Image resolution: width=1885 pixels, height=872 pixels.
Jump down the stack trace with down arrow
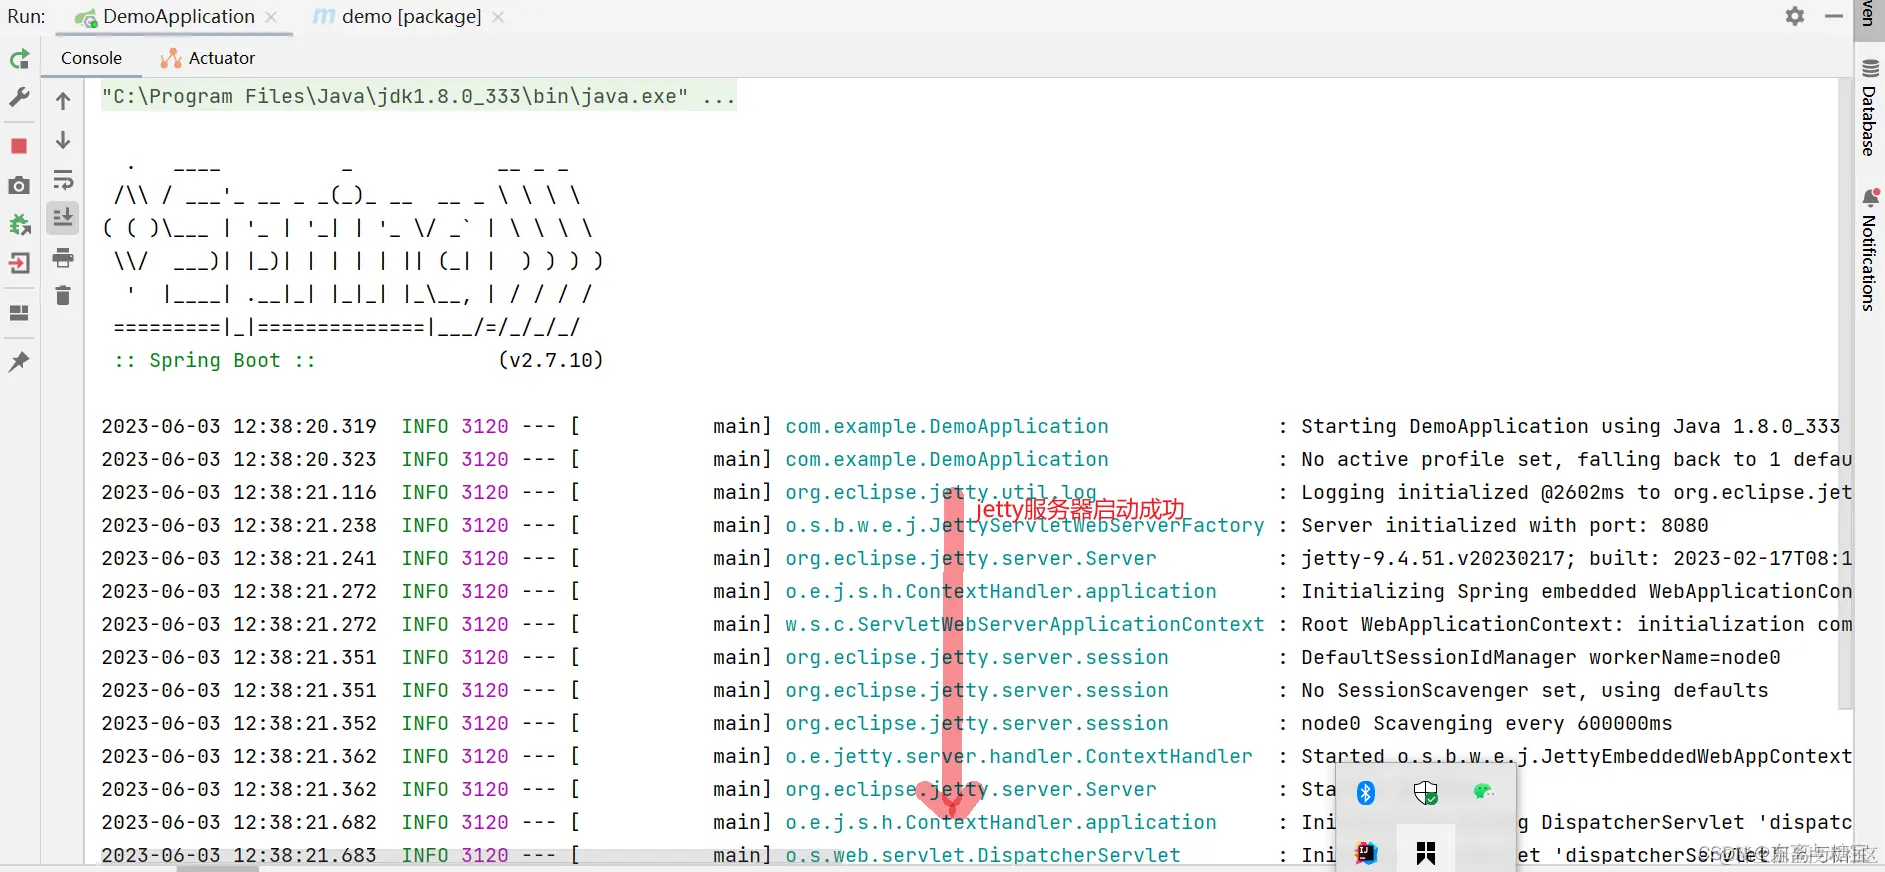(63, 140)
